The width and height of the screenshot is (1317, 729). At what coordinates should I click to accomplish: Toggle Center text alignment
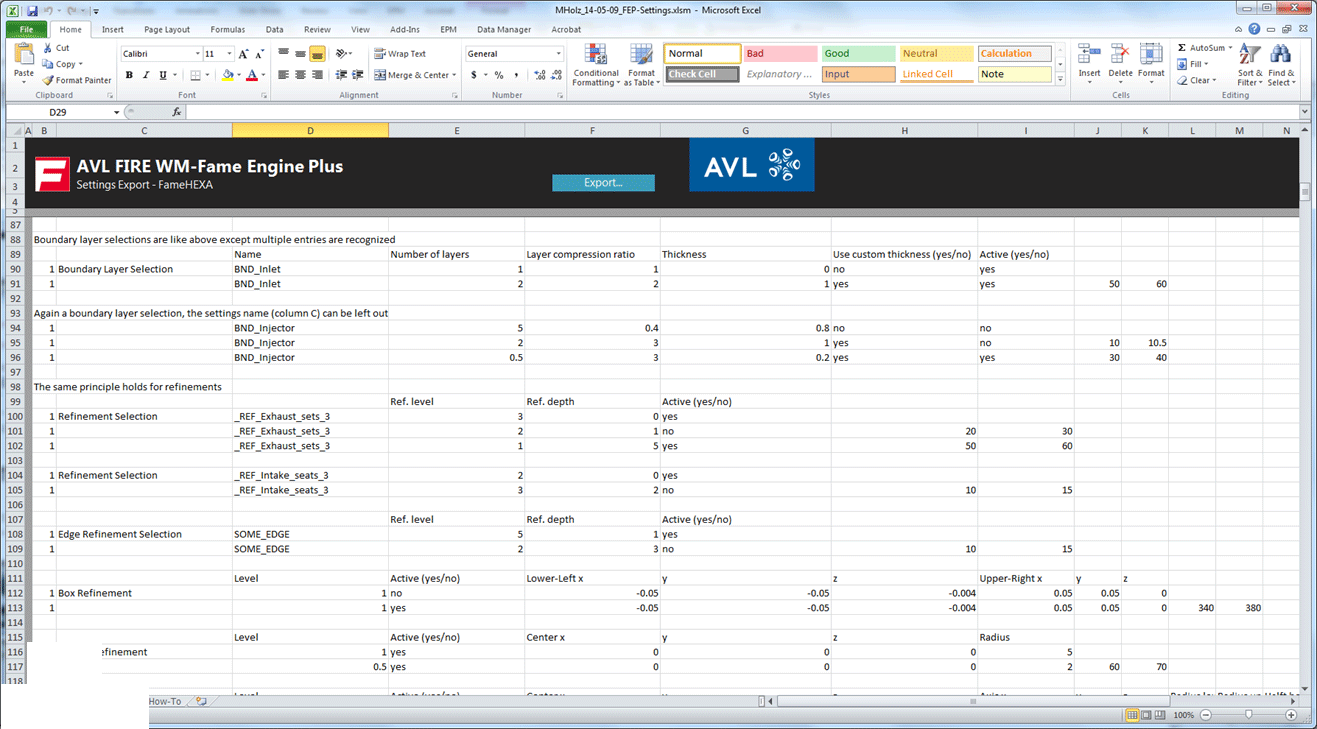[300, 75]
